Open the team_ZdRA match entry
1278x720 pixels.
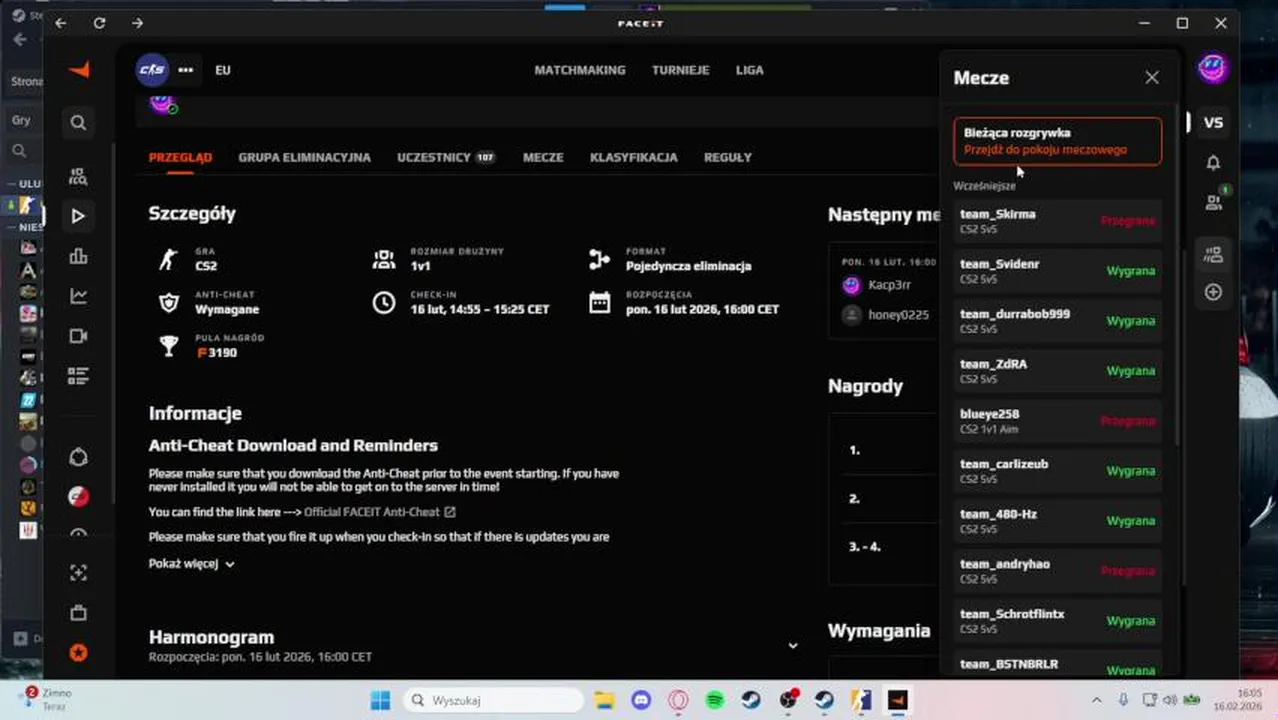[1057, 371]
